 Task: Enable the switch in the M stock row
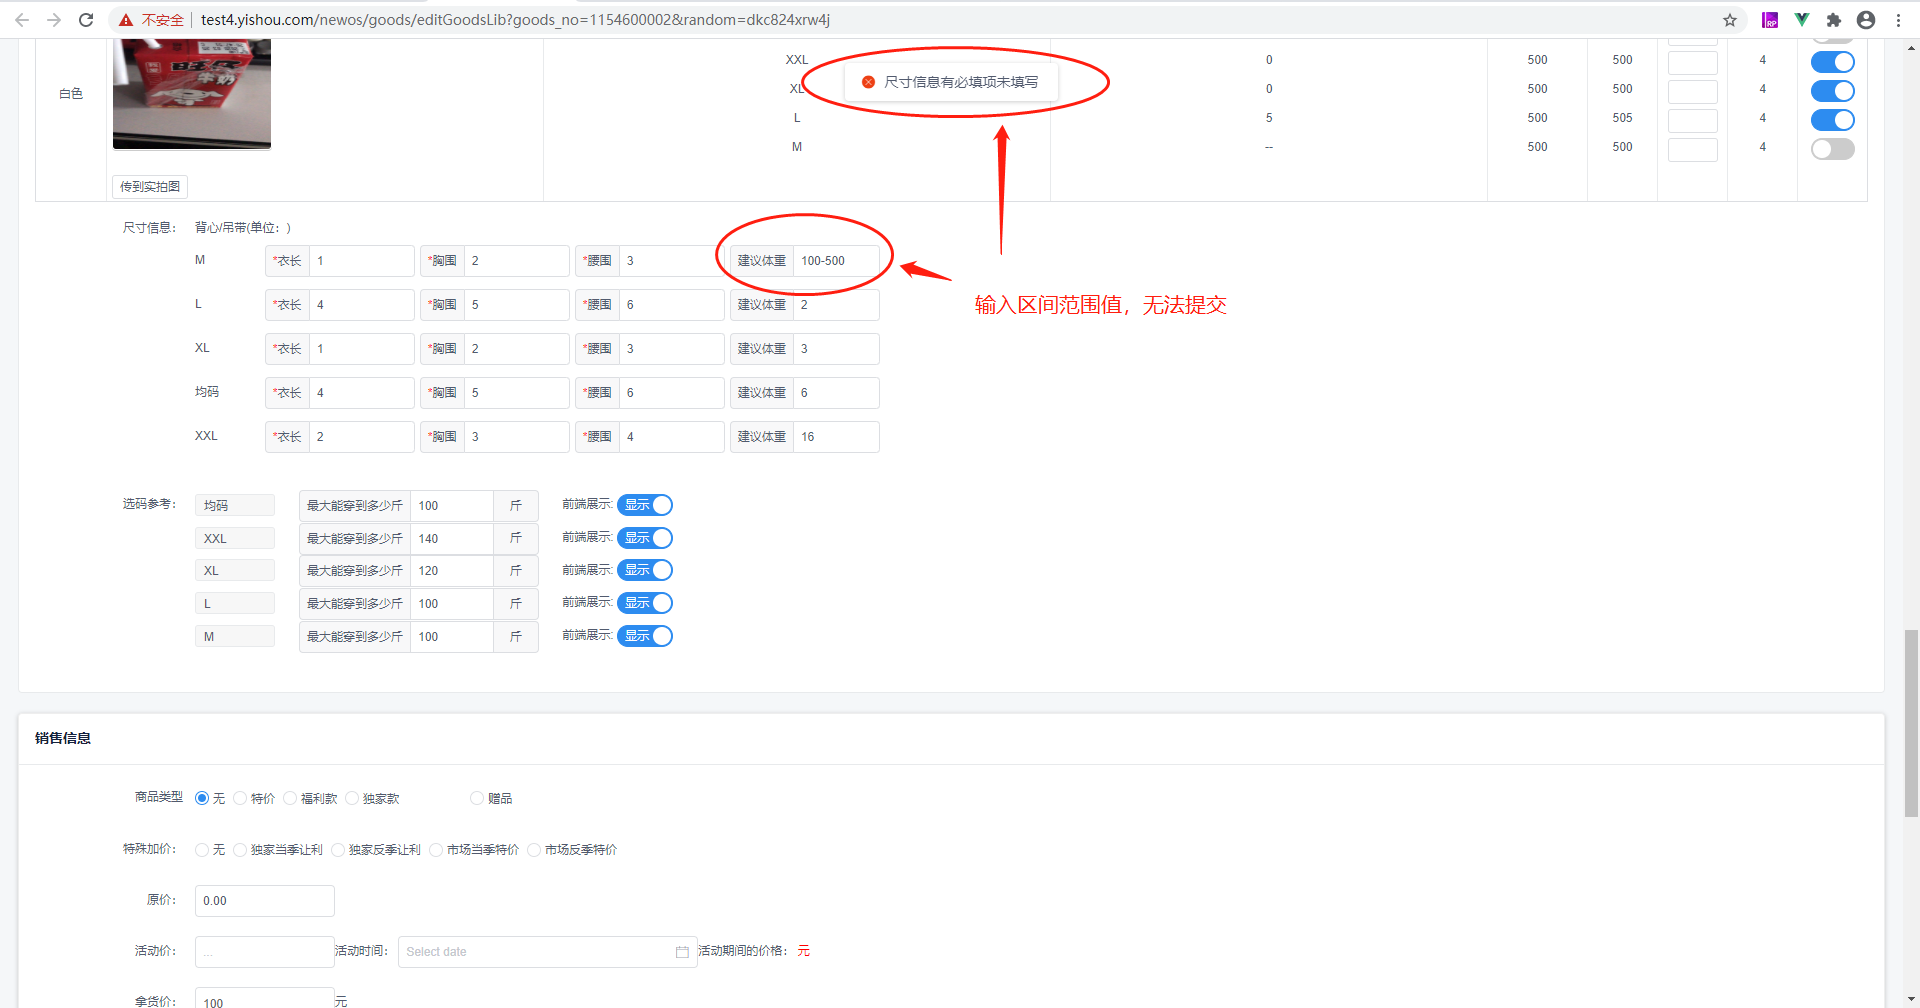1833,149
